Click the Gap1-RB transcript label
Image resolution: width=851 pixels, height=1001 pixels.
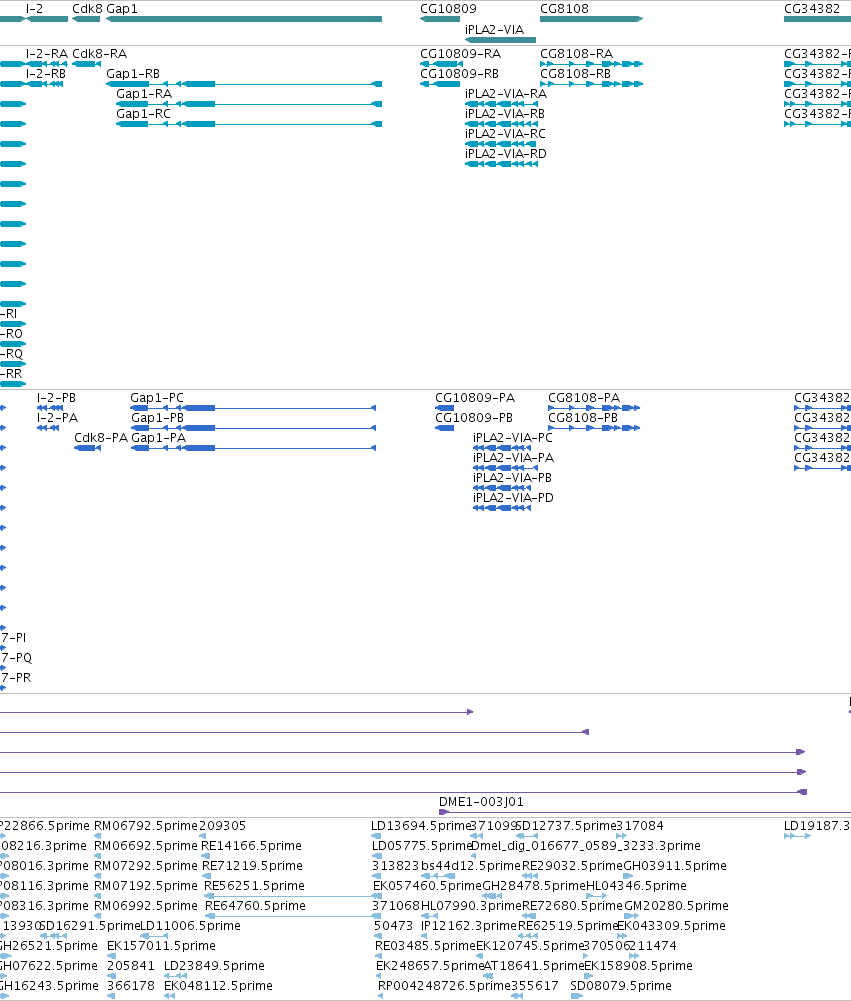pos(133,74)
